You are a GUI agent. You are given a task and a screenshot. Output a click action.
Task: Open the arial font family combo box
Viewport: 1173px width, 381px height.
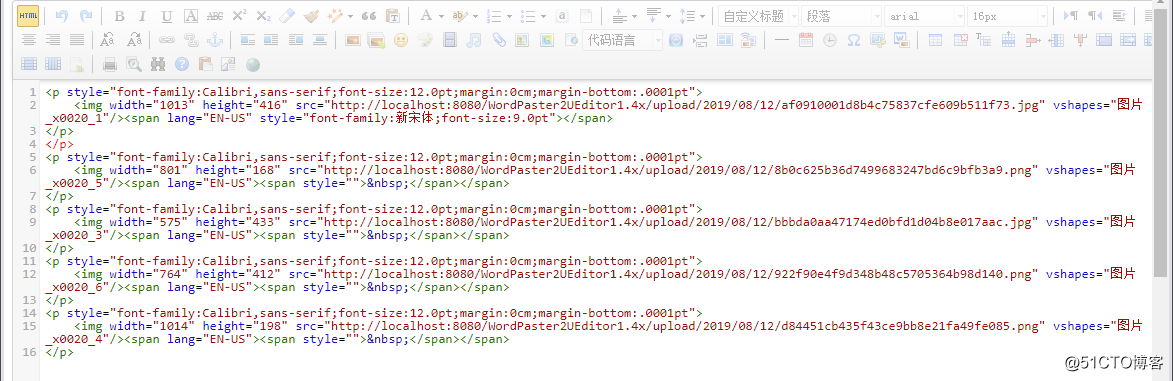point(924,16)
